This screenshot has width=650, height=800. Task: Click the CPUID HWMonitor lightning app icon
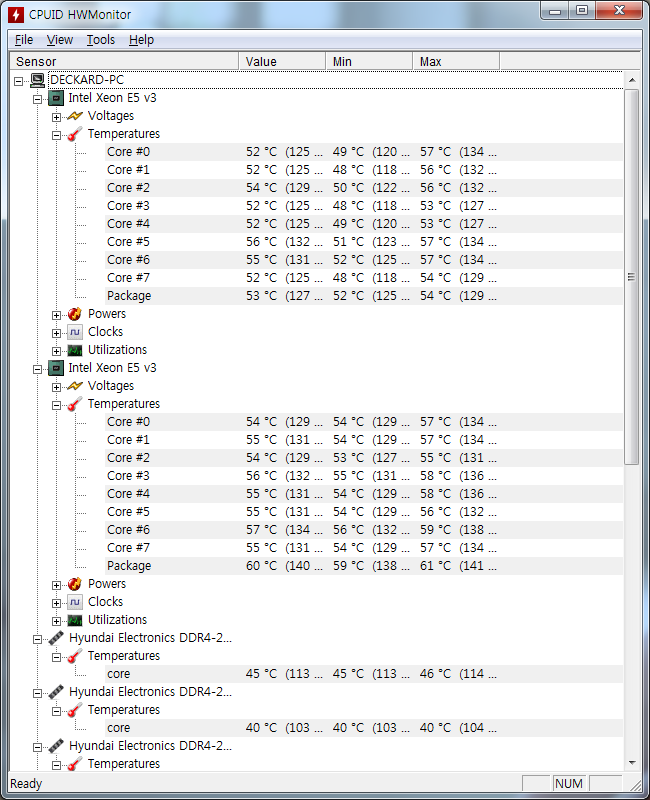point(16,14)
